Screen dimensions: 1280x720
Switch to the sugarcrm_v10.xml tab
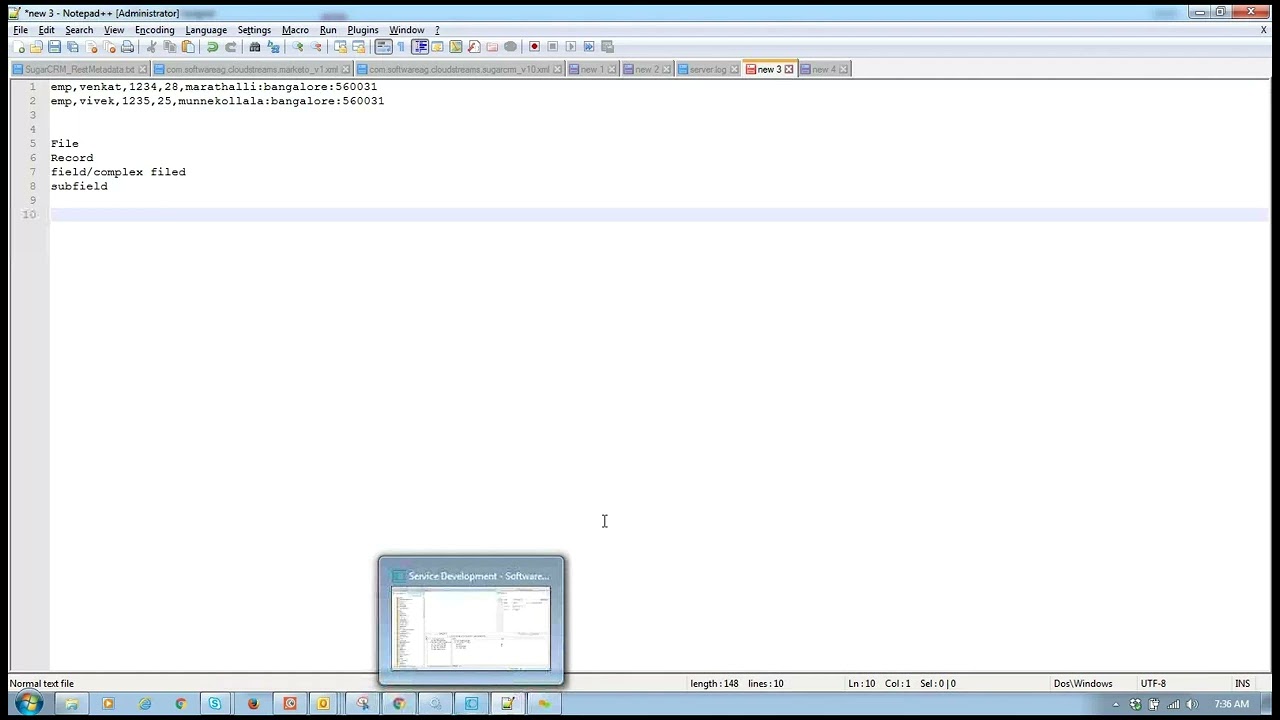point(460,69)
